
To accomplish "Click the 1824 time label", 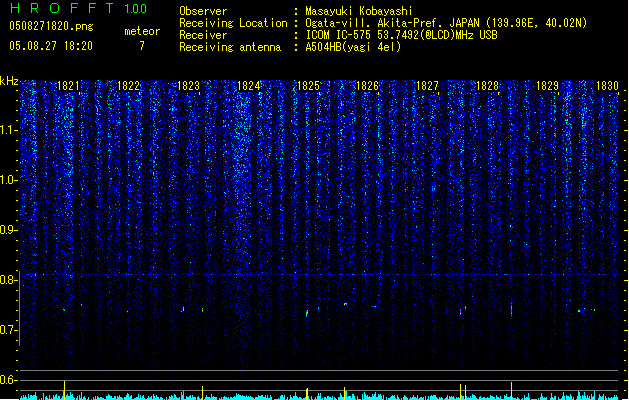I will pyautogui.click(x=248, y=86).
